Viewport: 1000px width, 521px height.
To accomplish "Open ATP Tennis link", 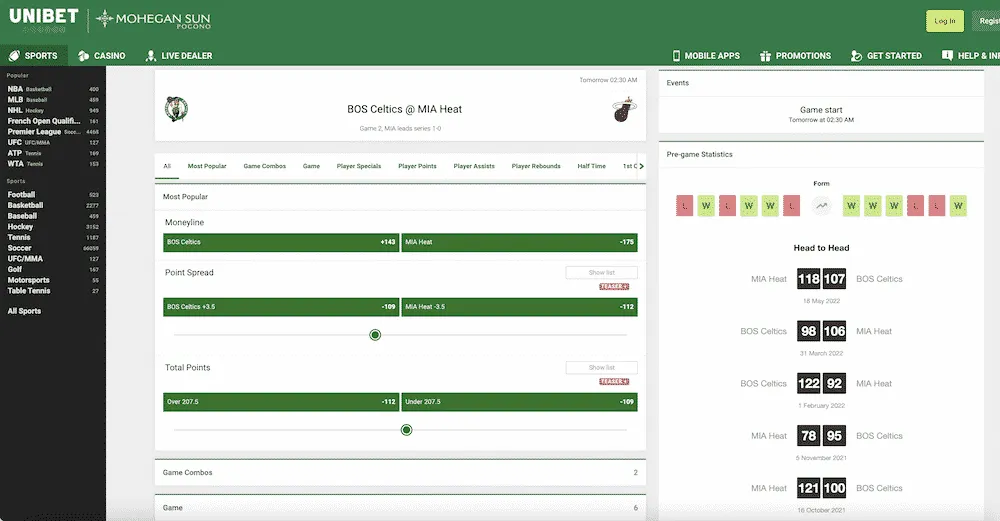I will tap(53, 153).
